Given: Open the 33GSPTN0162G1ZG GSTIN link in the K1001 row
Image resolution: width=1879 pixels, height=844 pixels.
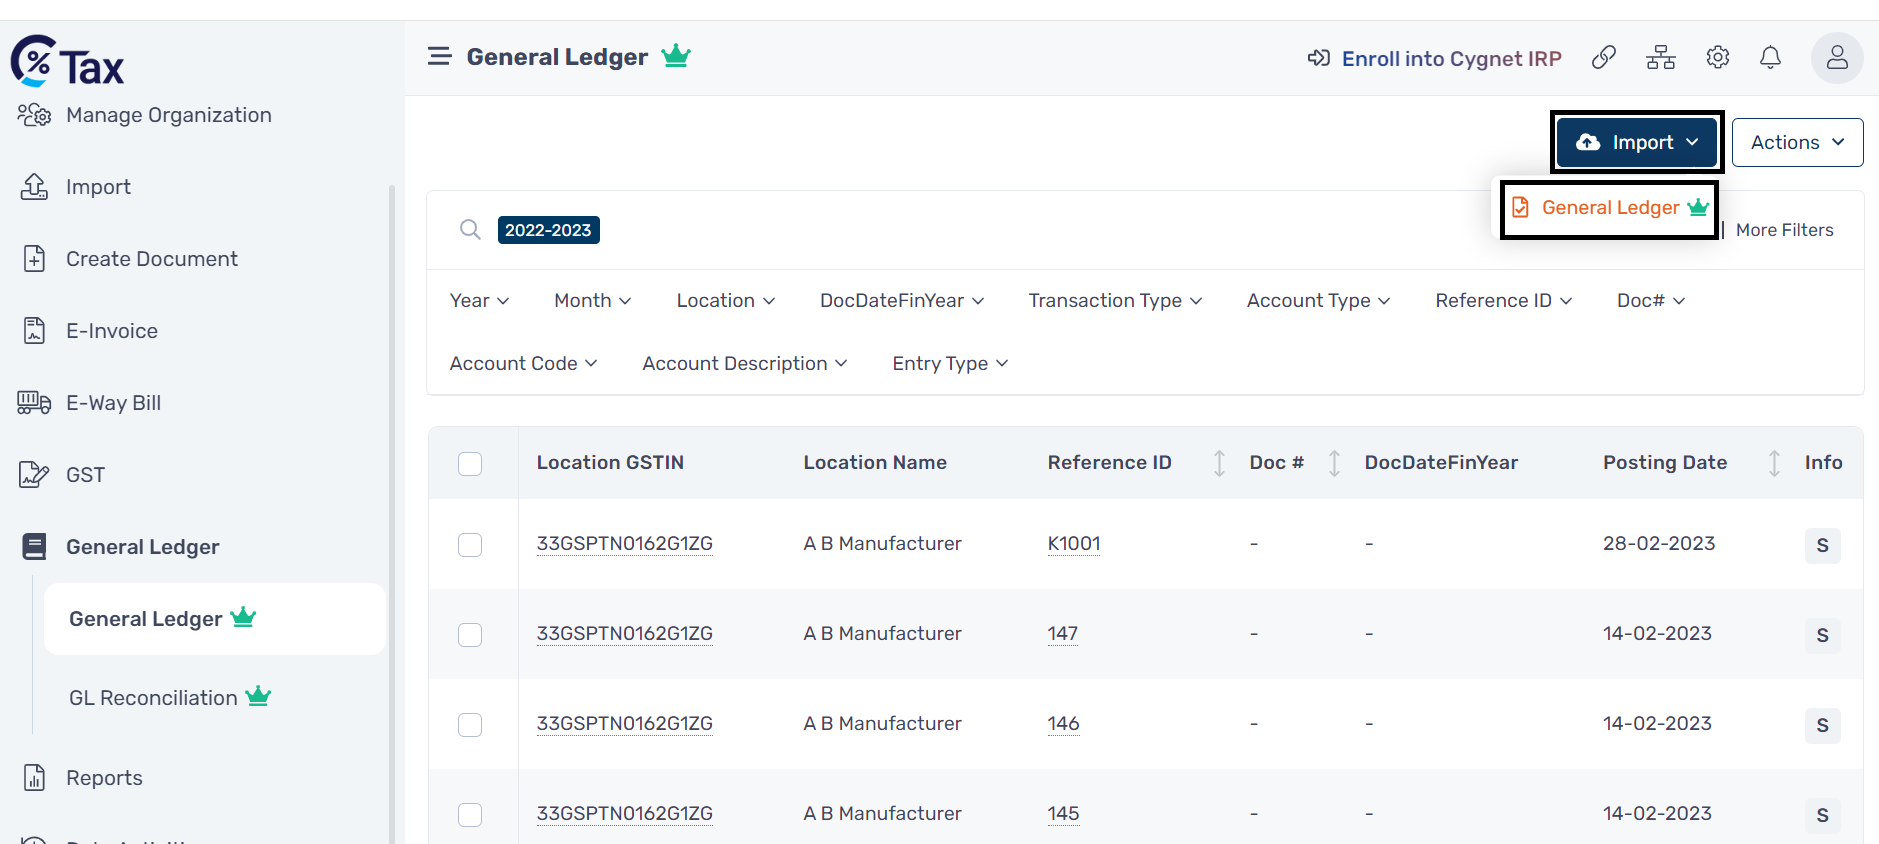Looking at the screenshot, I should [625, 544].
